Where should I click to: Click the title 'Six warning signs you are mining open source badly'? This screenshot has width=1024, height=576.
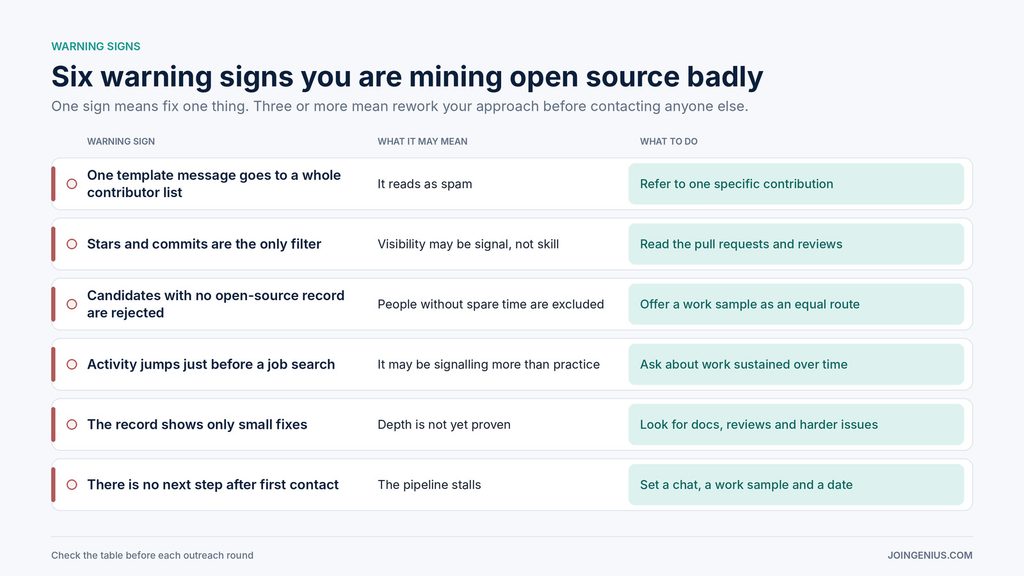coord(407,76)
